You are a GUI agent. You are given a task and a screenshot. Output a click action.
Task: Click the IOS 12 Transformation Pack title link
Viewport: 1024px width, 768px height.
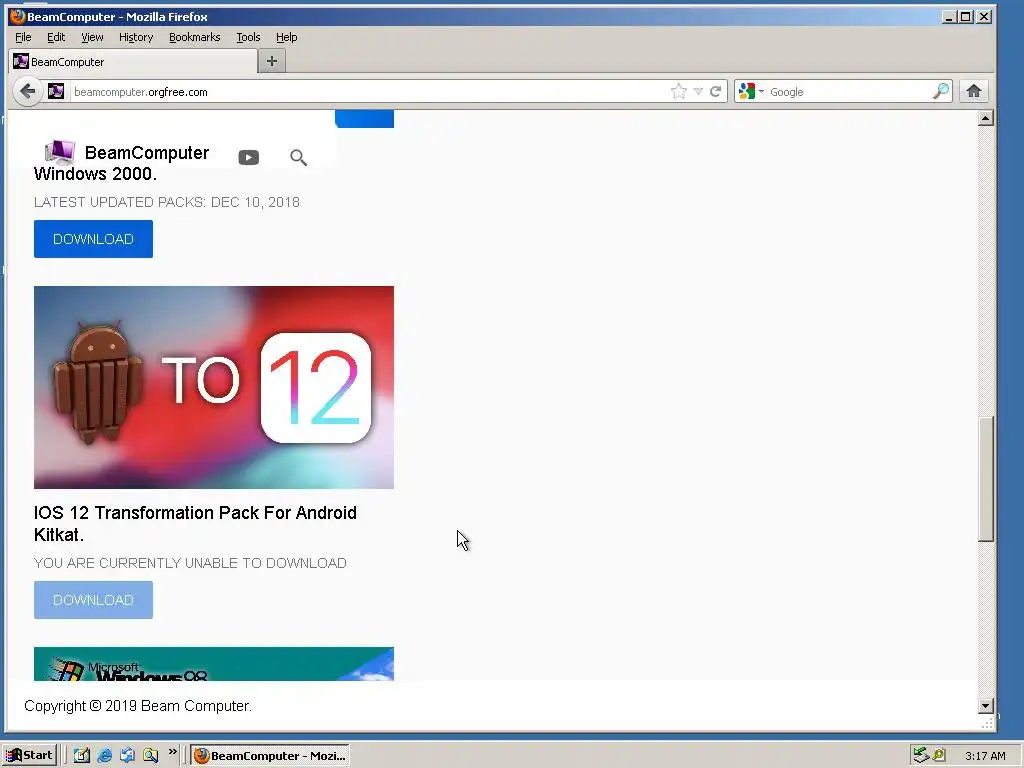(195, 523)
